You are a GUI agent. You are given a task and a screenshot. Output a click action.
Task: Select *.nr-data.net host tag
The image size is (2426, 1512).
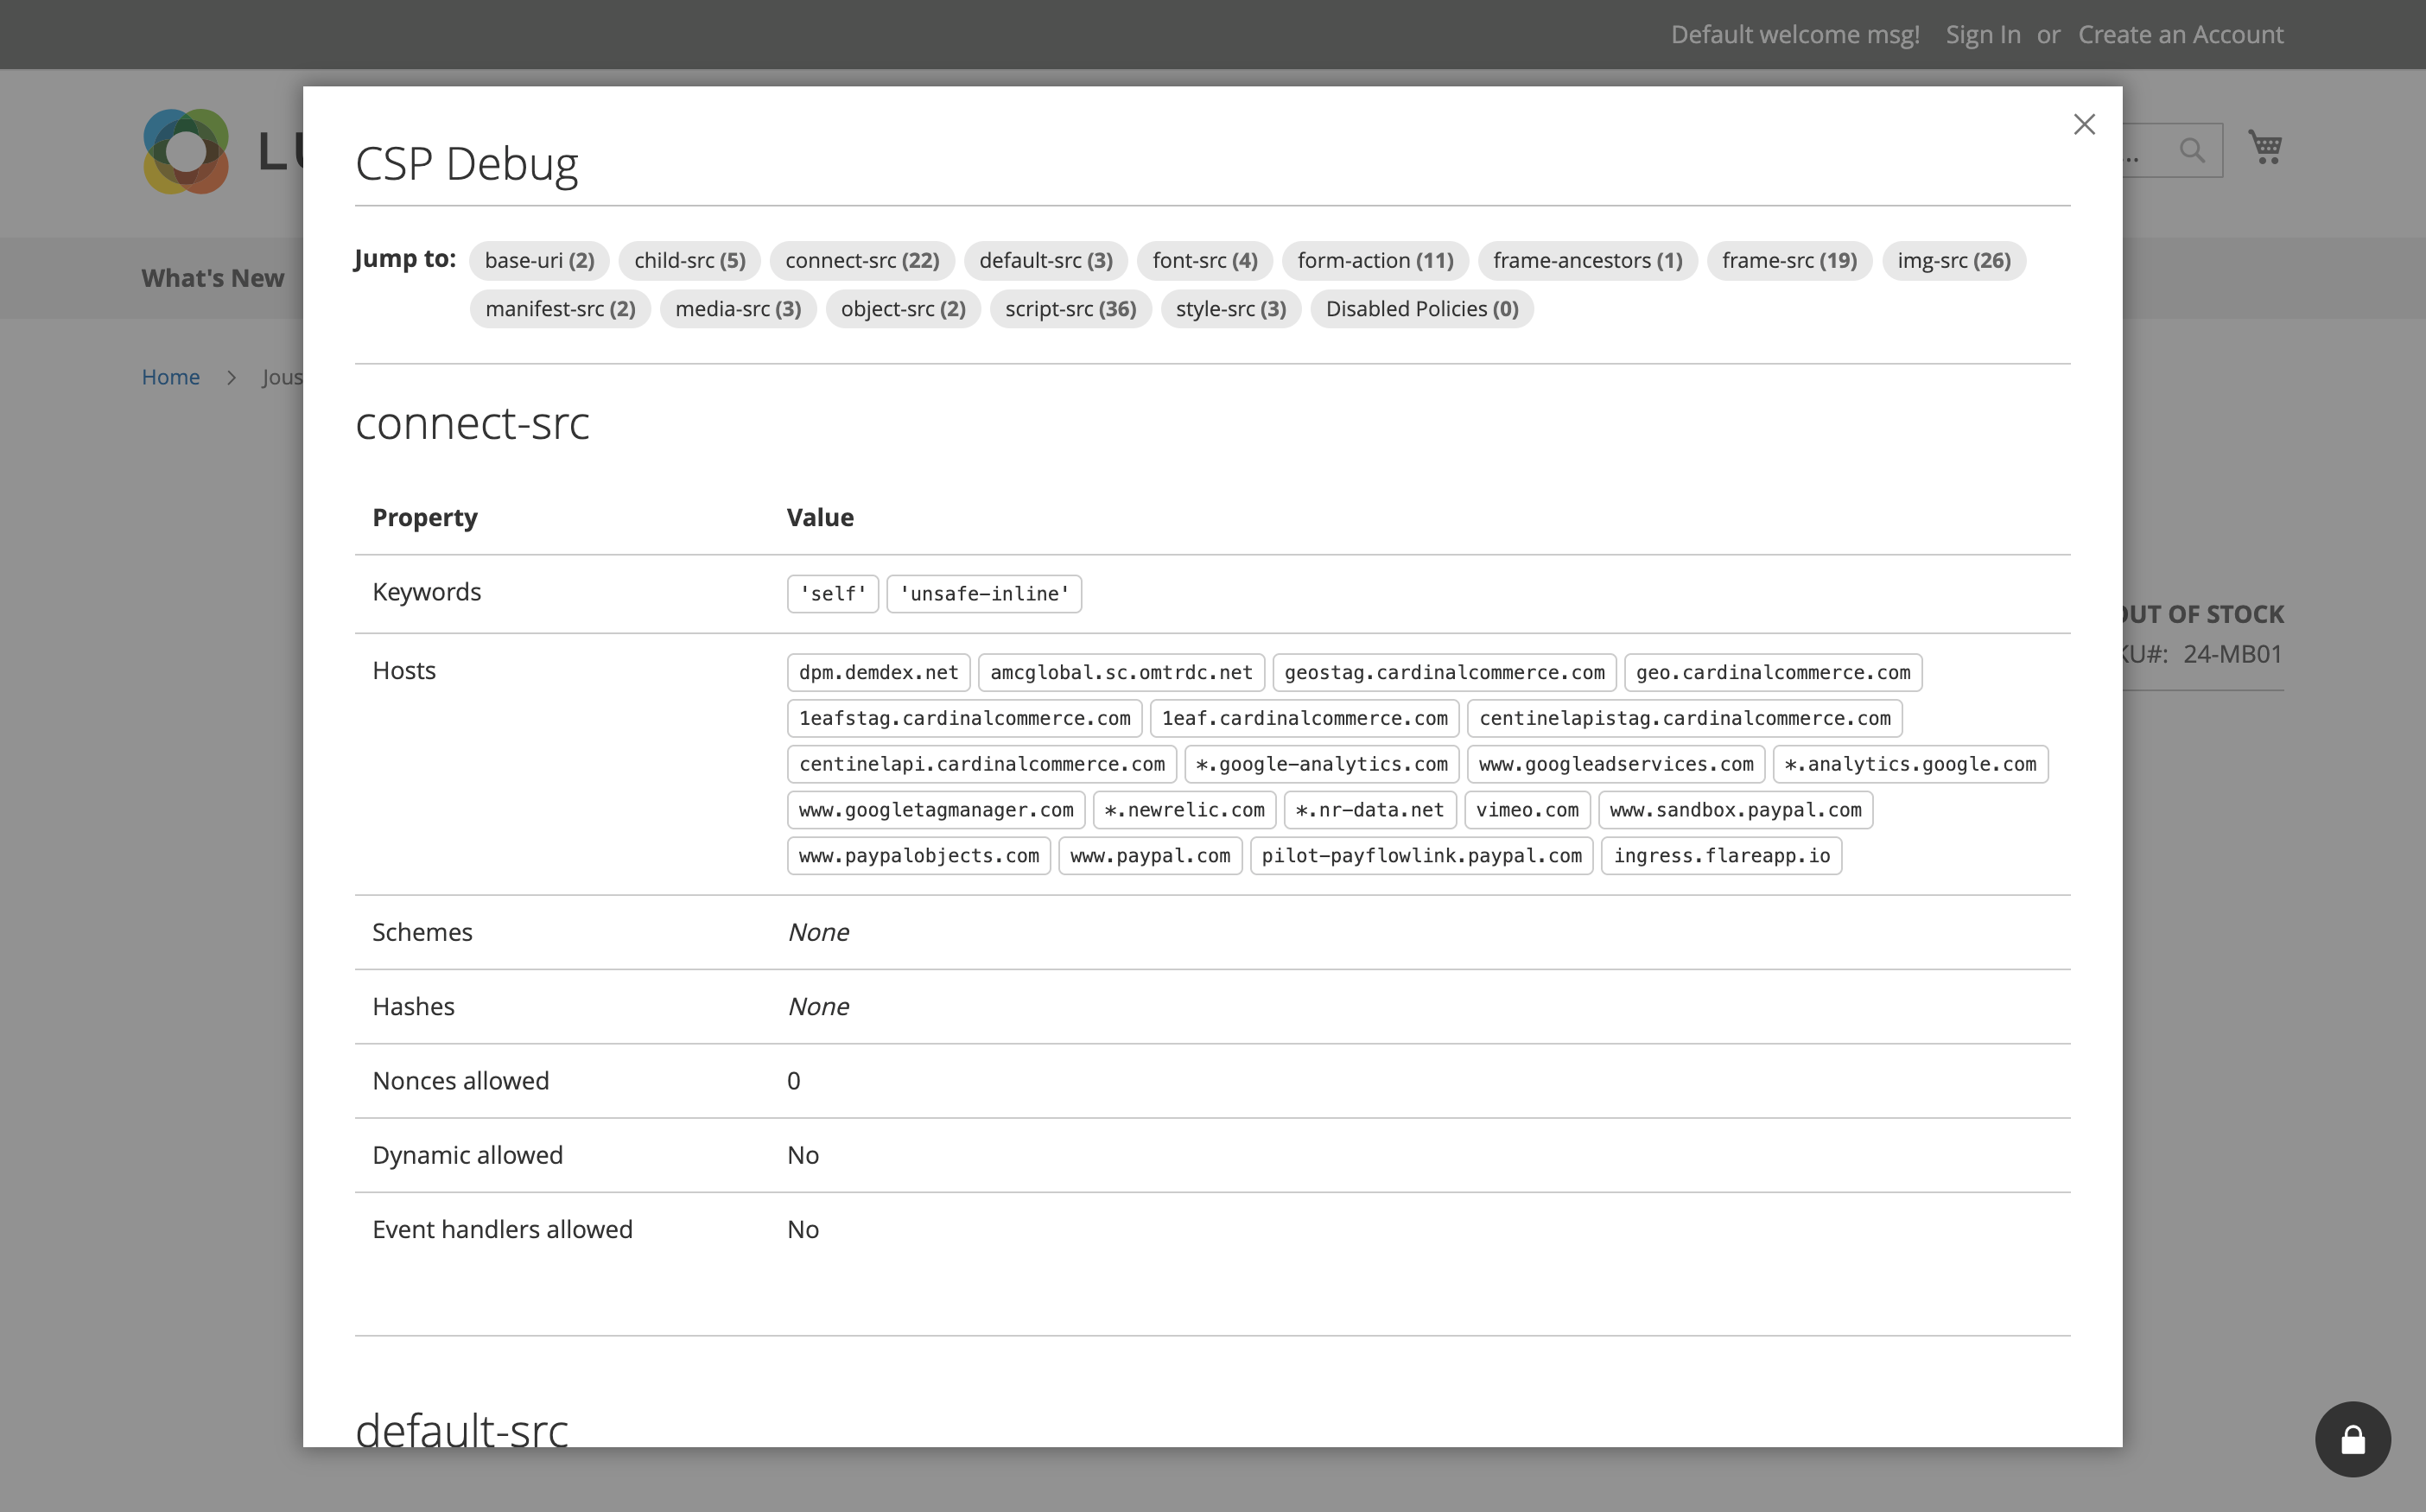(x=1370, y=810)
